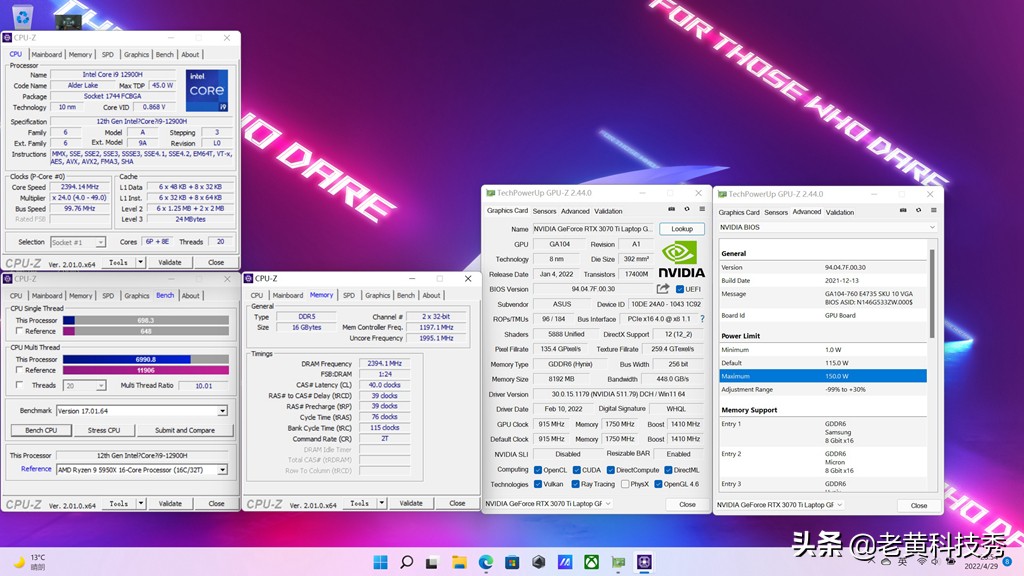Screen dimensions: 1024x576
Task: Click the Microsoft Store taskbar icon
Action: 512,562
